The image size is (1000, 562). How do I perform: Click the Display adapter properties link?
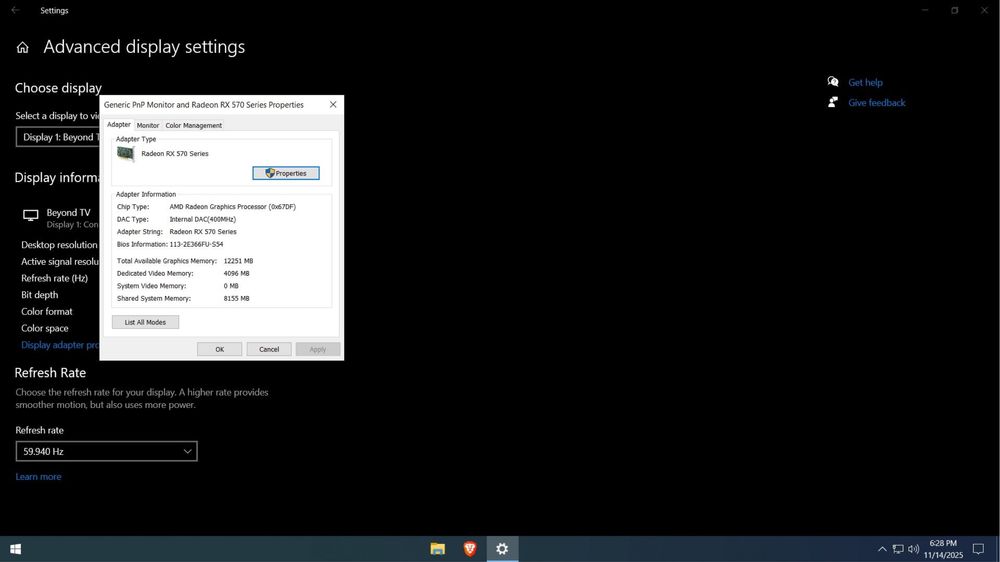(x=60, y=345)
